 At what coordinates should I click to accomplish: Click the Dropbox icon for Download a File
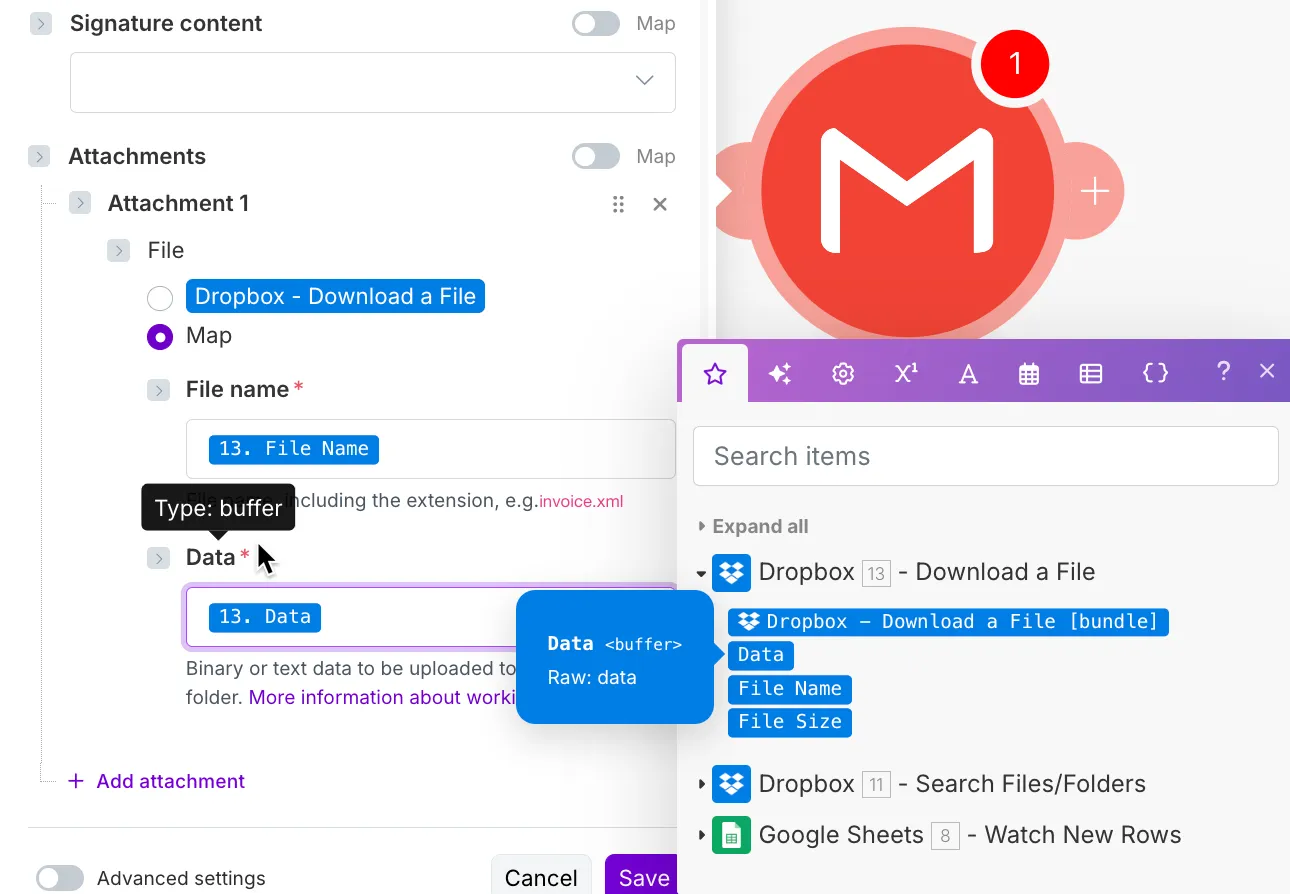click(731, 573)
